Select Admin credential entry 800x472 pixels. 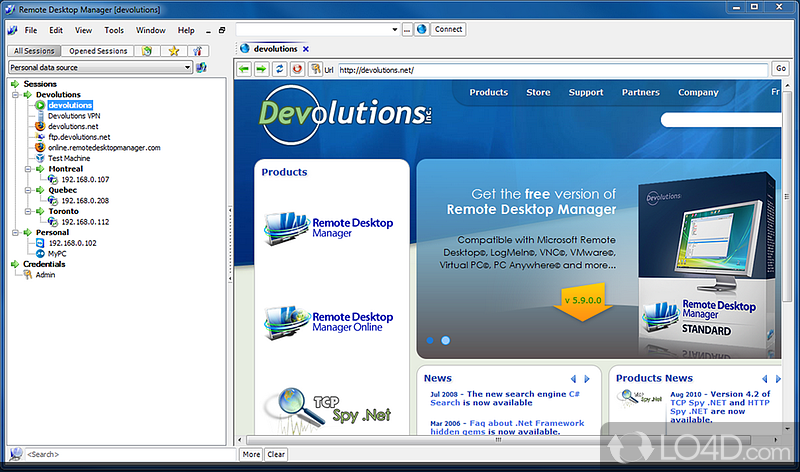pyautogui.click(x=45, y=275)
